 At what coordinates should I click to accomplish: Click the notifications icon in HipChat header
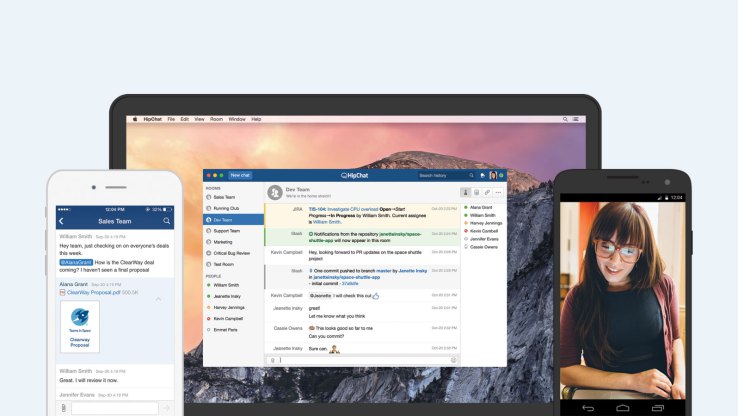pos(482,176)
